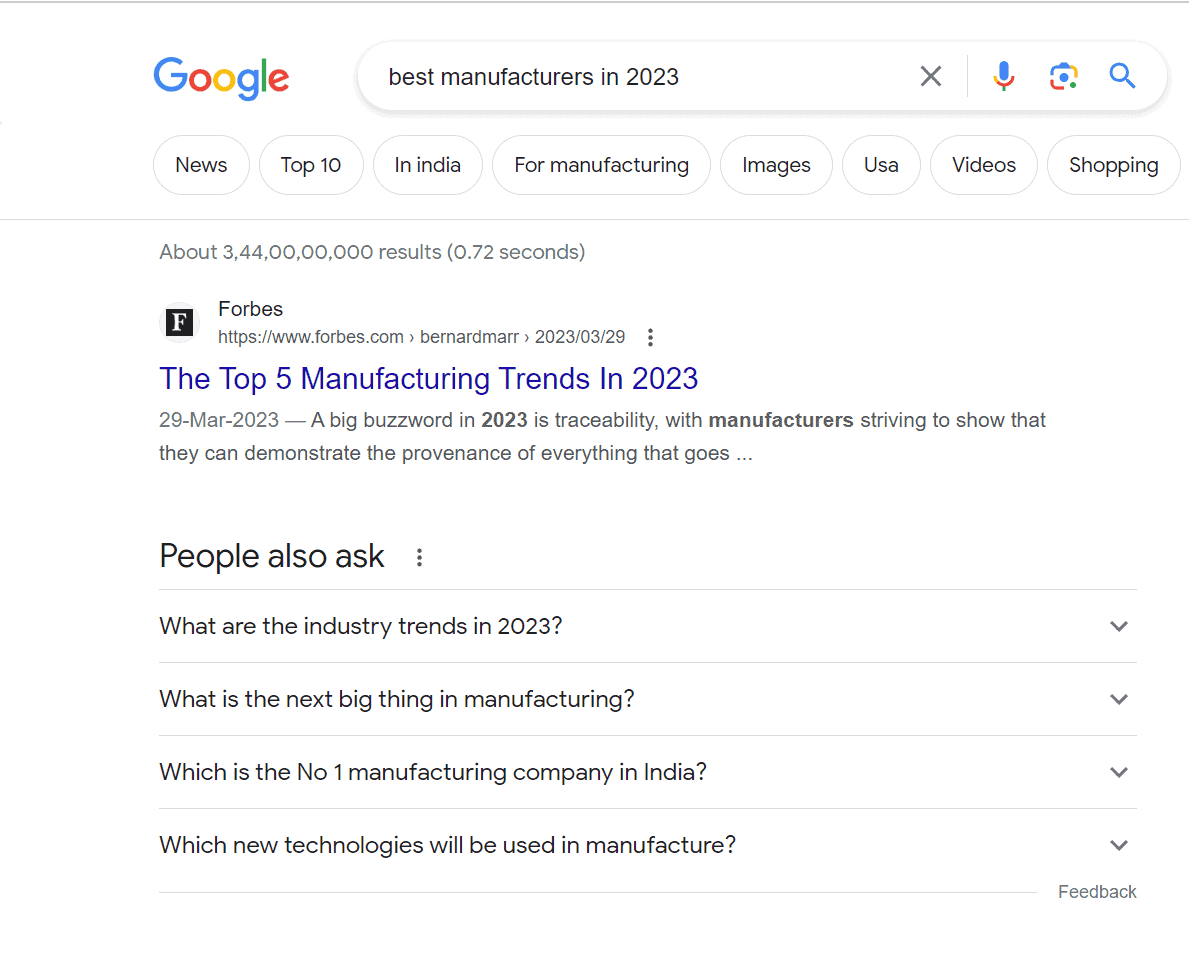Image resolution: width=1189 pixels, height=972 pixels.
Task: Expand 'What are the industry trends in 2023?'
Action: click(x=648, y=626)
